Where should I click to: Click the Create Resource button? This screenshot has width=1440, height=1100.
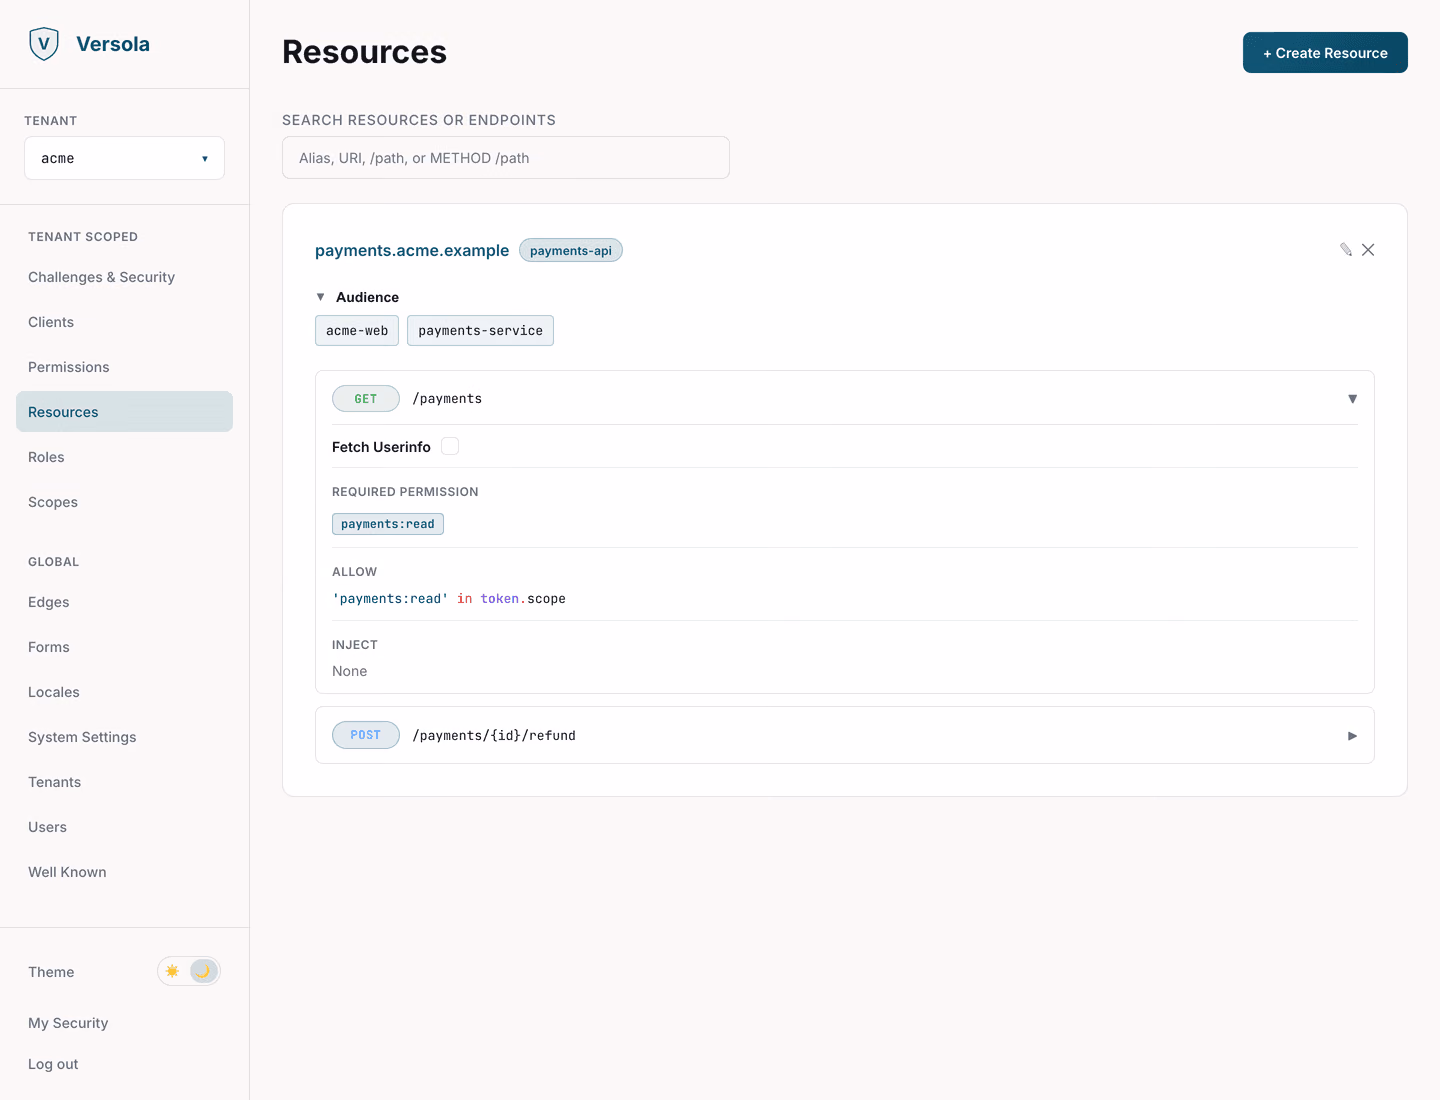point(1325,53)
